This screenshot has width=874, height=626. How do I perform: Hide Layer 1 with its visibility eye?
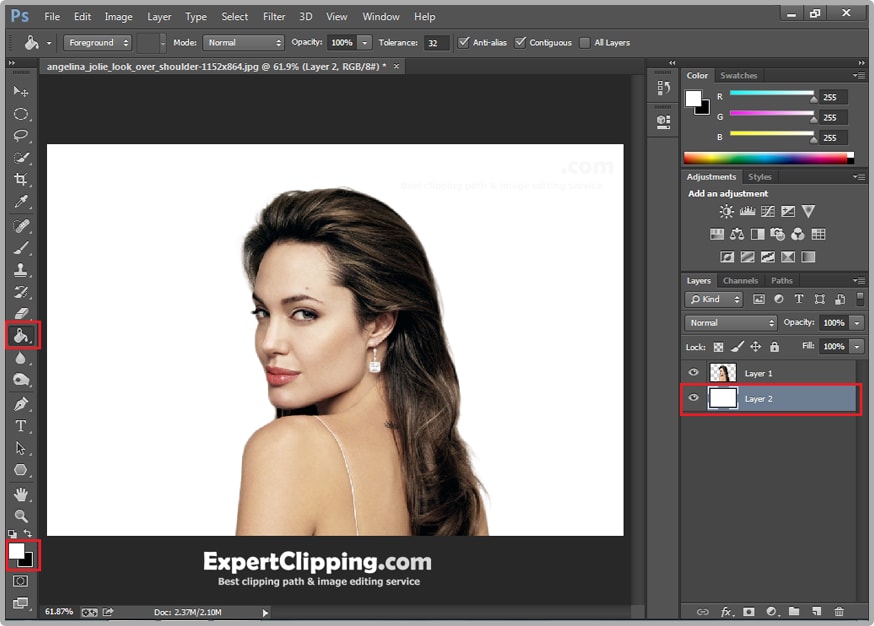point(693,373)
